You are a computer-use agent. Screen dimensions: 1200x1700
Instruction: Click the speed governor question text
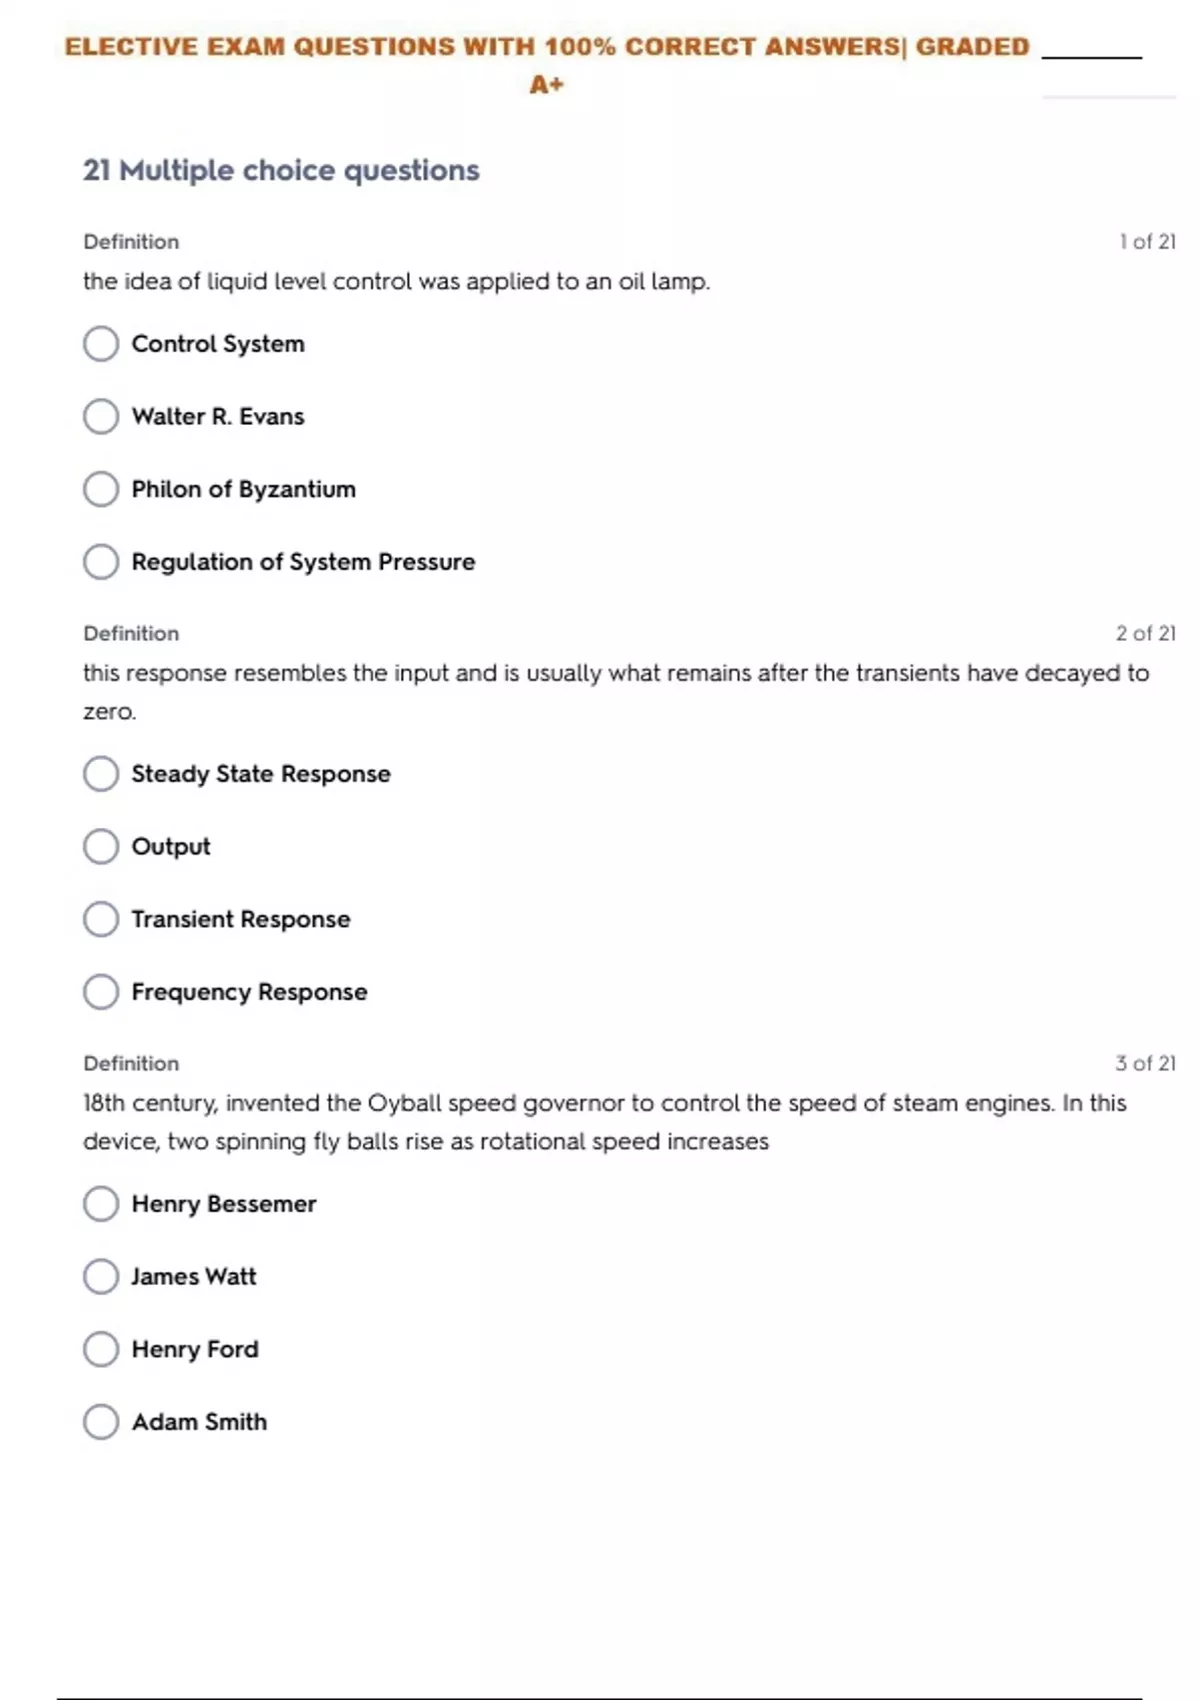pyautogui.click(x=604, y=1104)
